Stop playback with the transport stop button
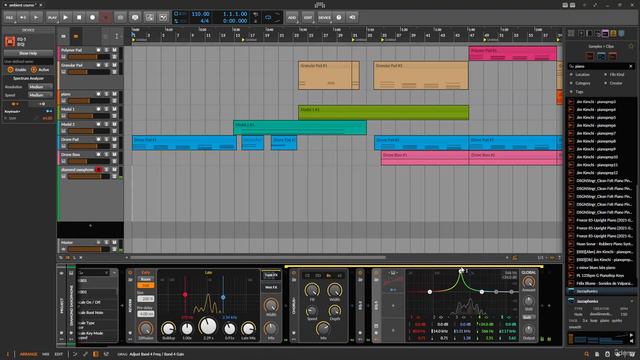640x360 pixels. coord(79,18)
